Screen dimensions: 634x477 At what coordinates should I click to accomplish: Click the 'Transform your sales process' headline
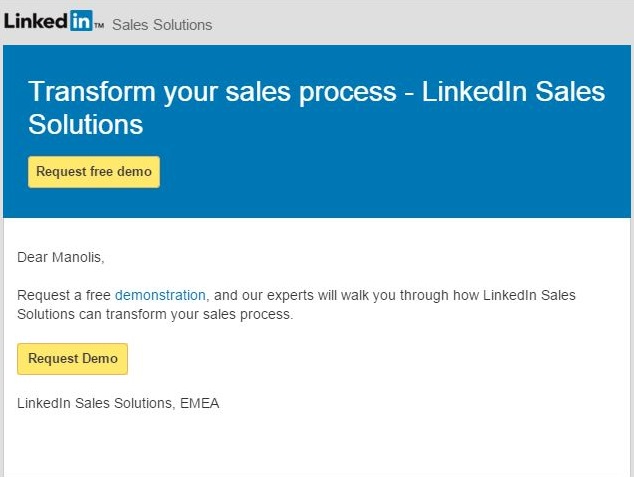[212, 92]
